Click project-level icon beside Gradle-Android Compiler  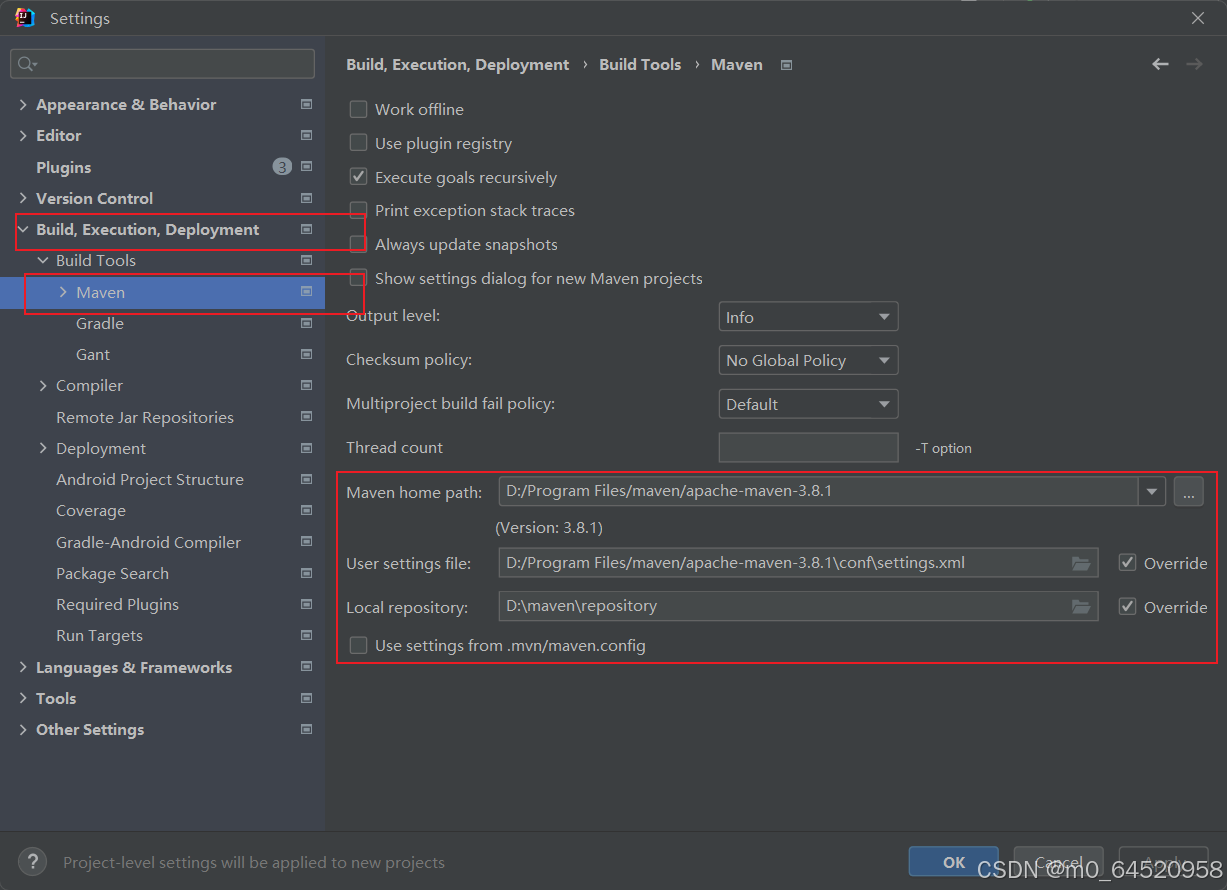coord(306,542)
